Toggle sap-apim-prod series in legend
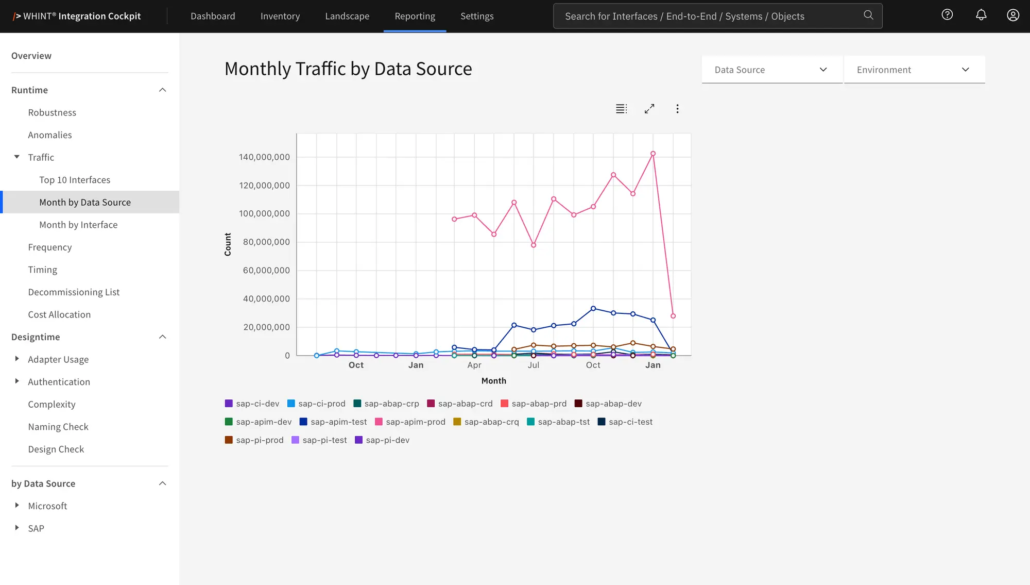This screenshot has height=585, width=1030. [409, 422]
